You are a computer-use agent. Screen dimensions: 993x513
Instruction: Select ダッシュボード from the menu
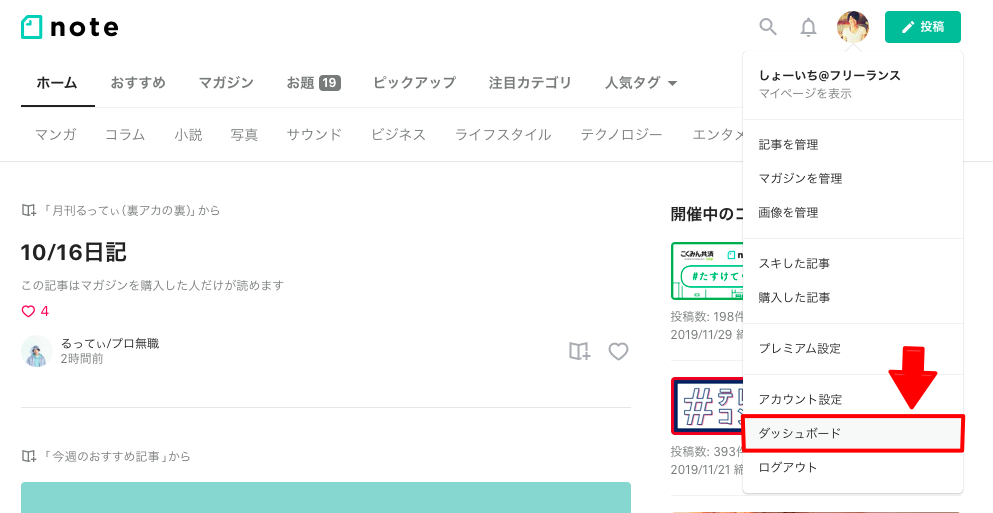(853, 433)
